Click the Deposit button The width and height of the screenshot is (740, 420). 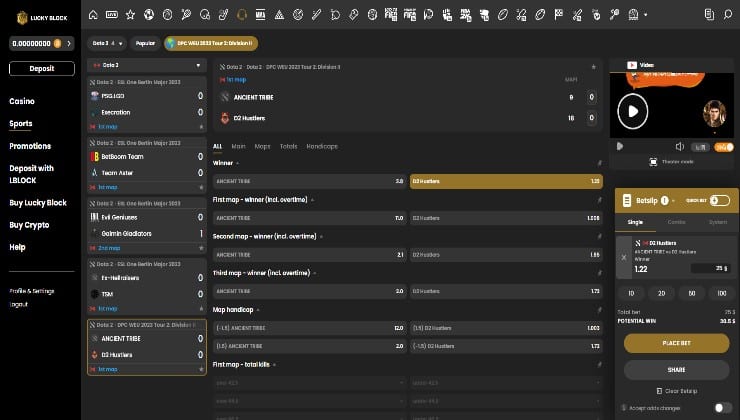point(42,69)
